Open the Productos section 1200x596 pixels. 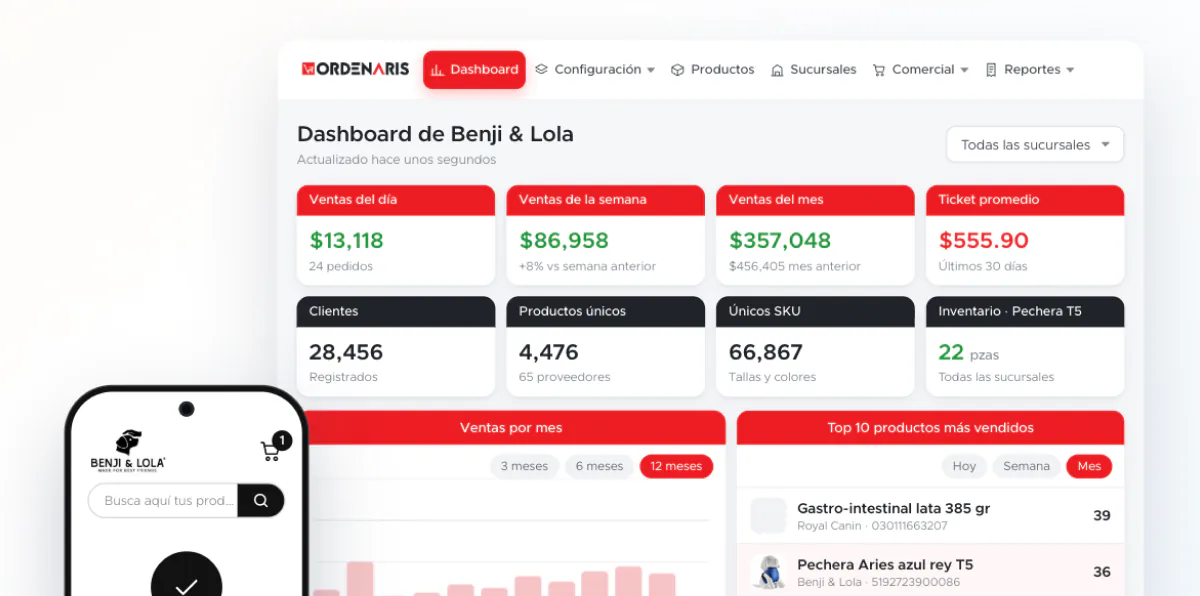point(713,70)
